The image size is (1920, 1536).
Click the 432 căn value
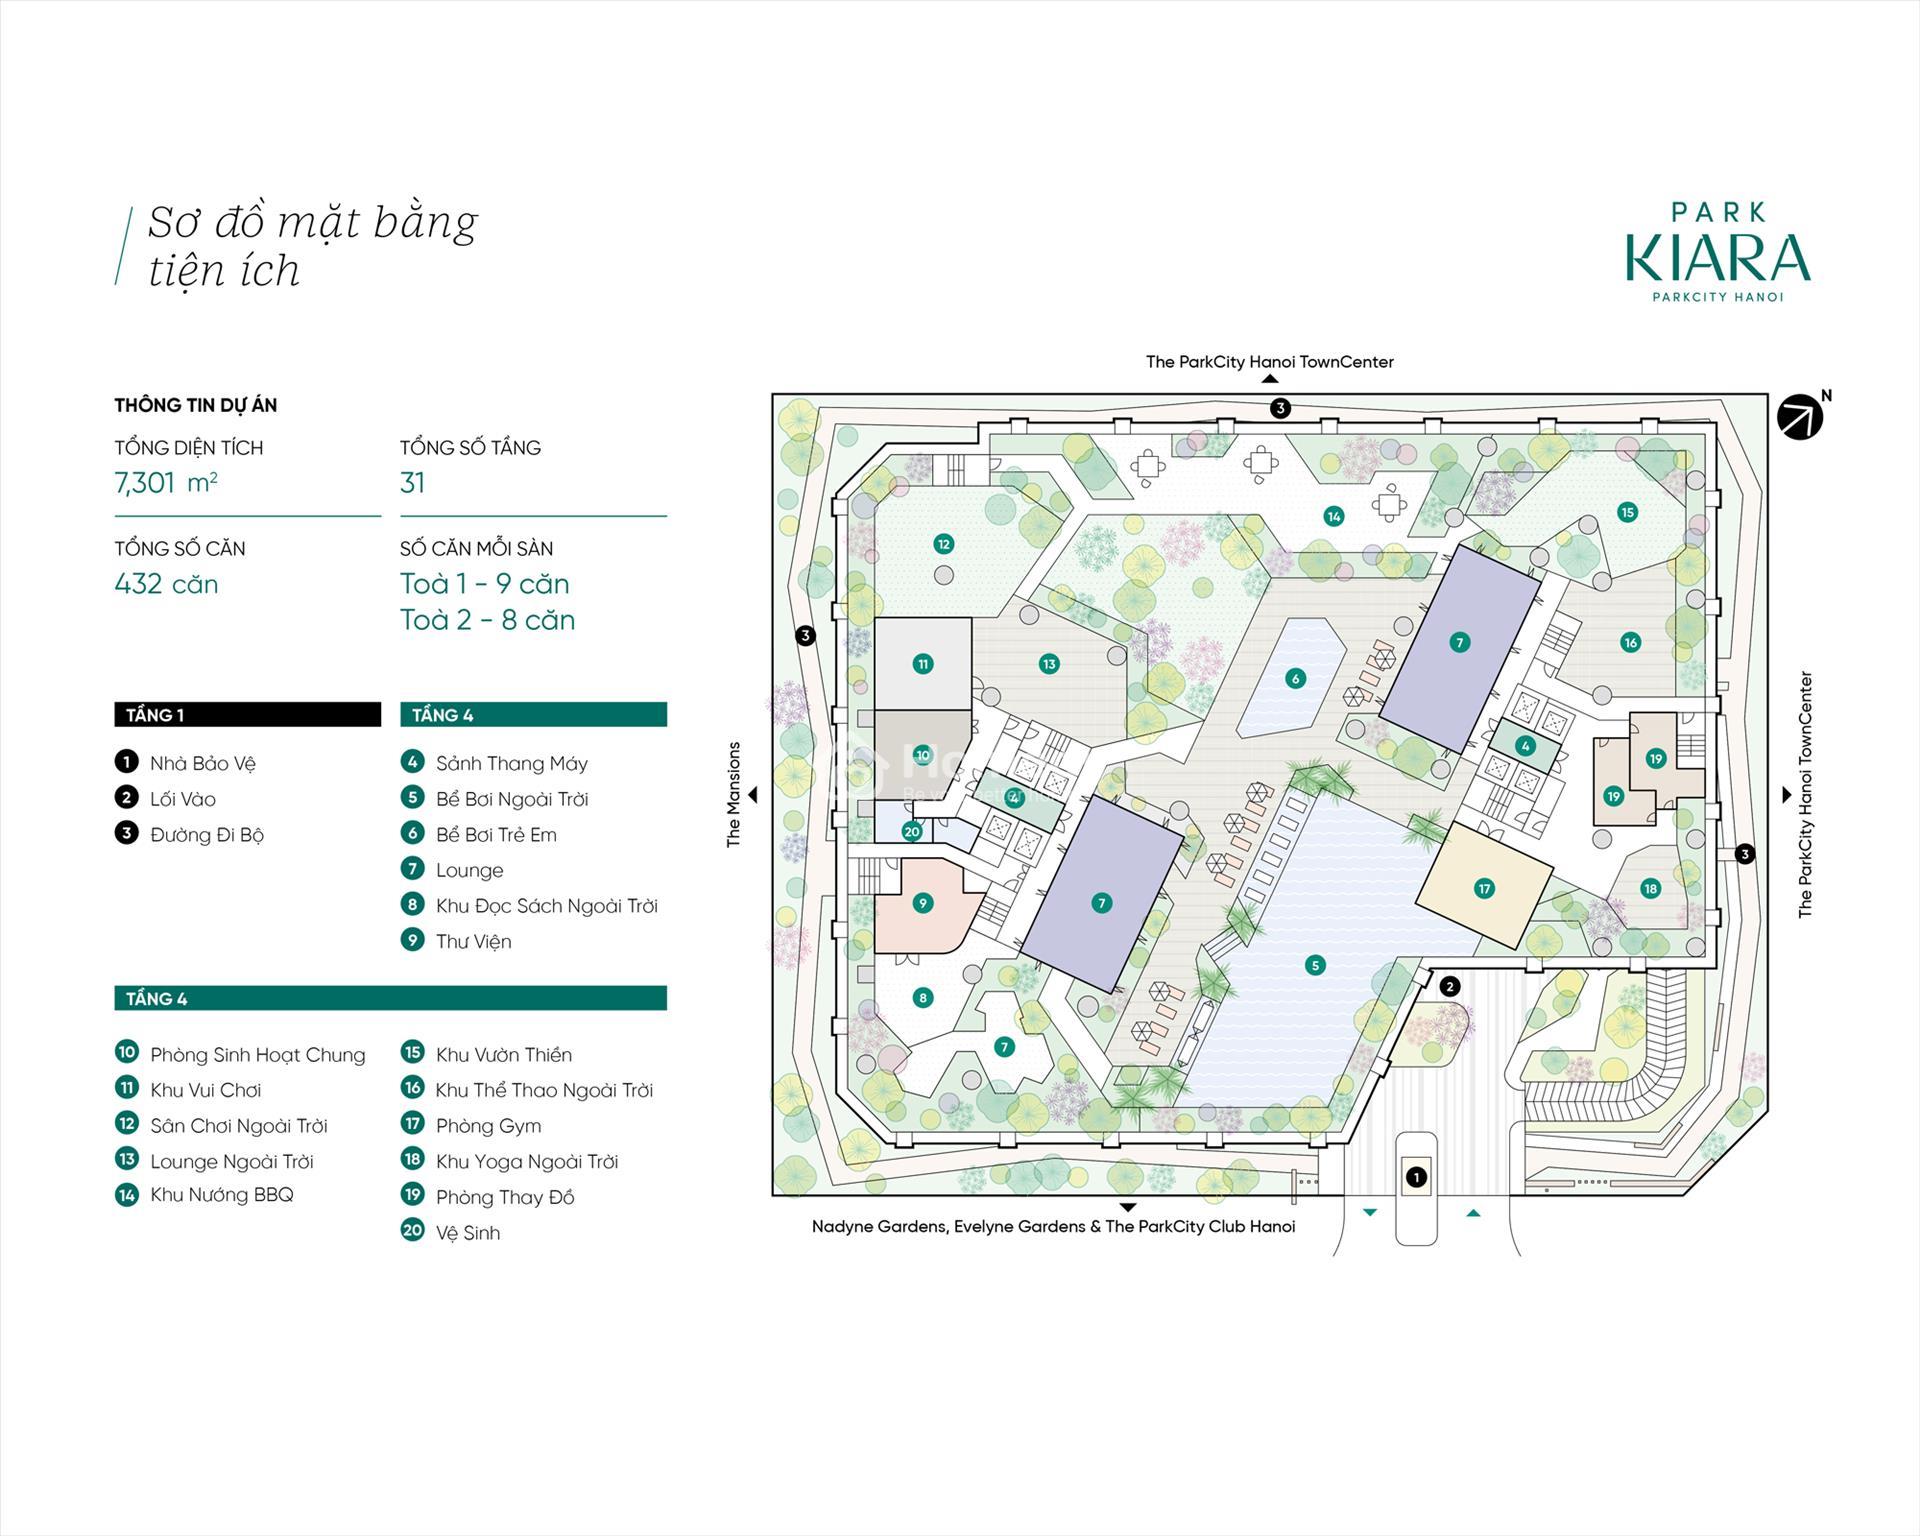166,584
